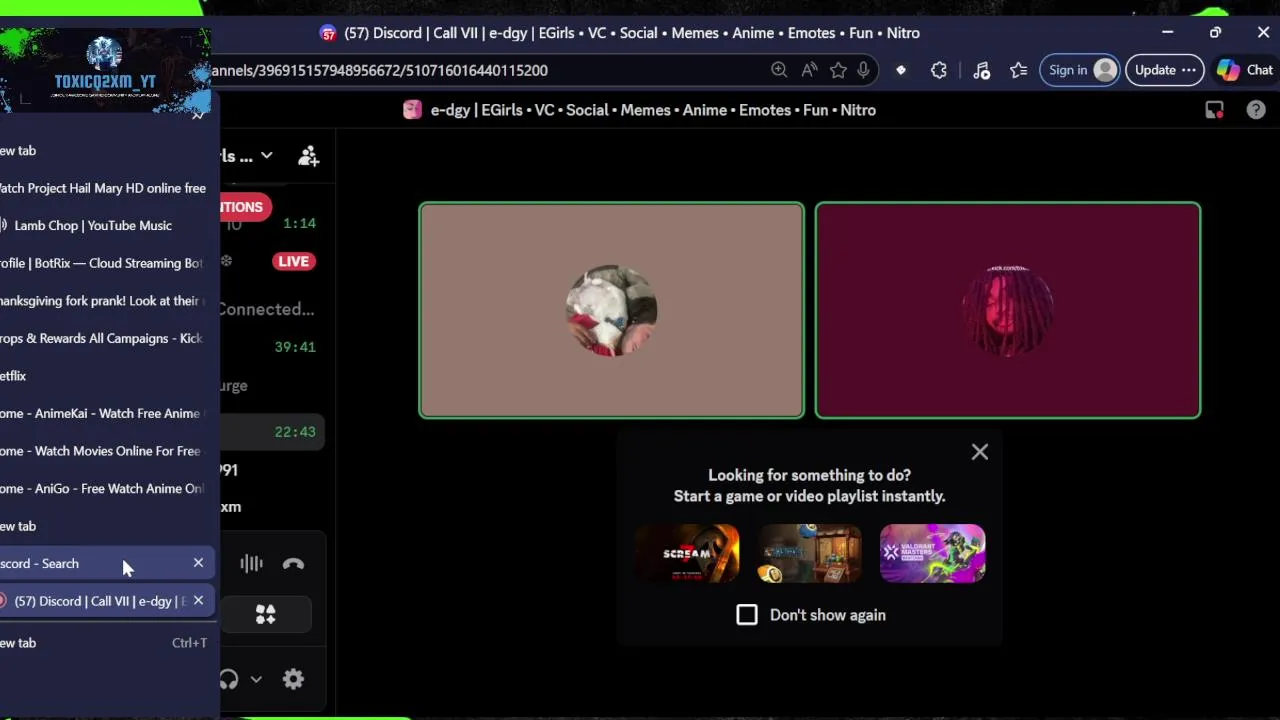Screen dimensions: 1280x720
Task: Click the Sign in profile button
Action: tap(1079, 70)
